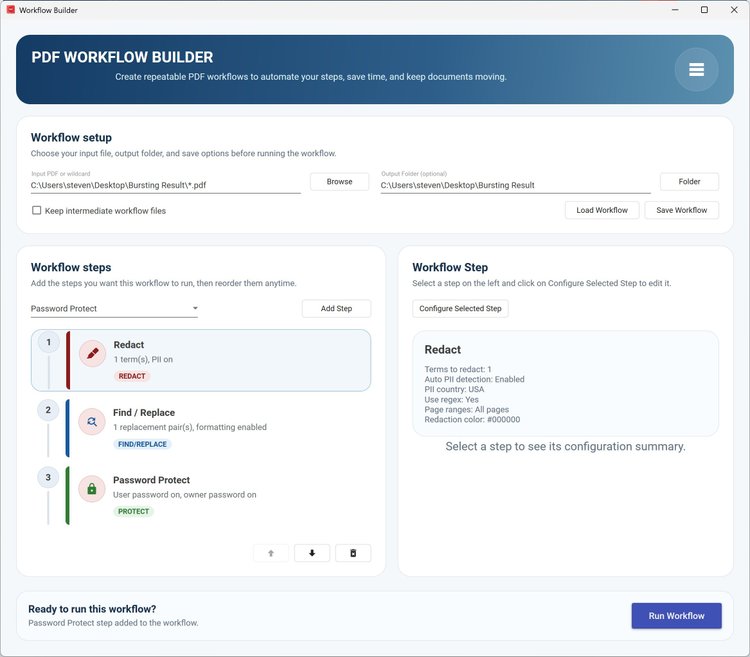Run the workflow with Run Workflow button
The width and height of the screenshot is (750, 657).
676,616
